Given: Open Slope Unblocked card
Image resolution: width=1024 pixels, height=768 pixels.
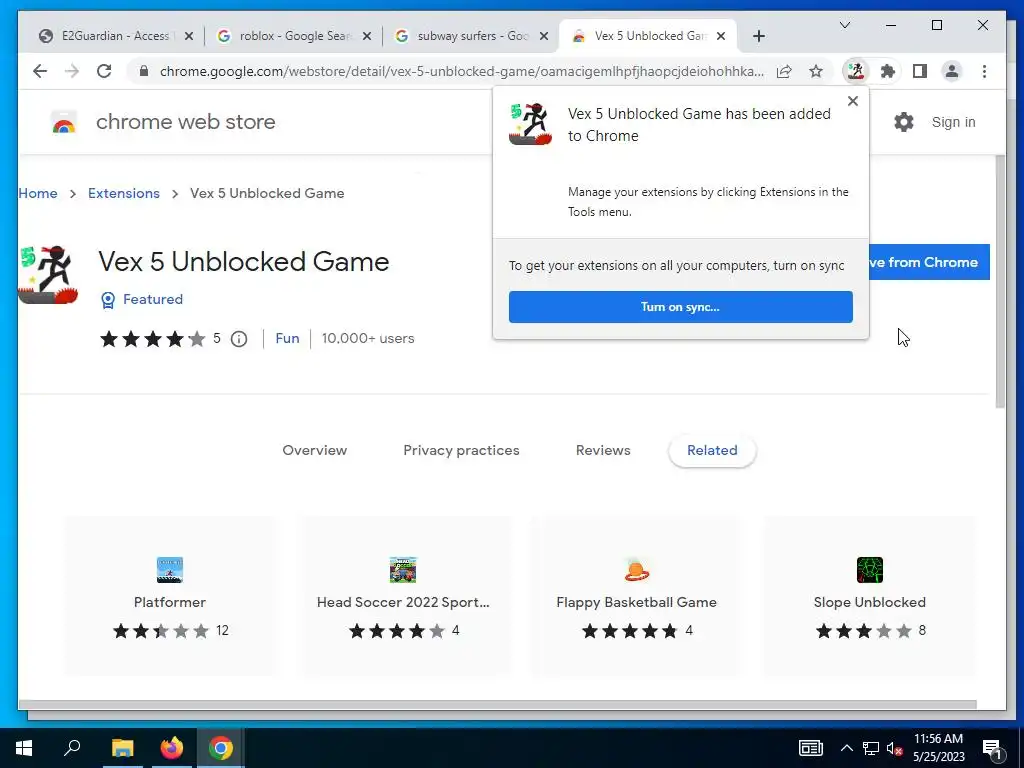Looking at the screenshot, I should [x=869, y=596].
